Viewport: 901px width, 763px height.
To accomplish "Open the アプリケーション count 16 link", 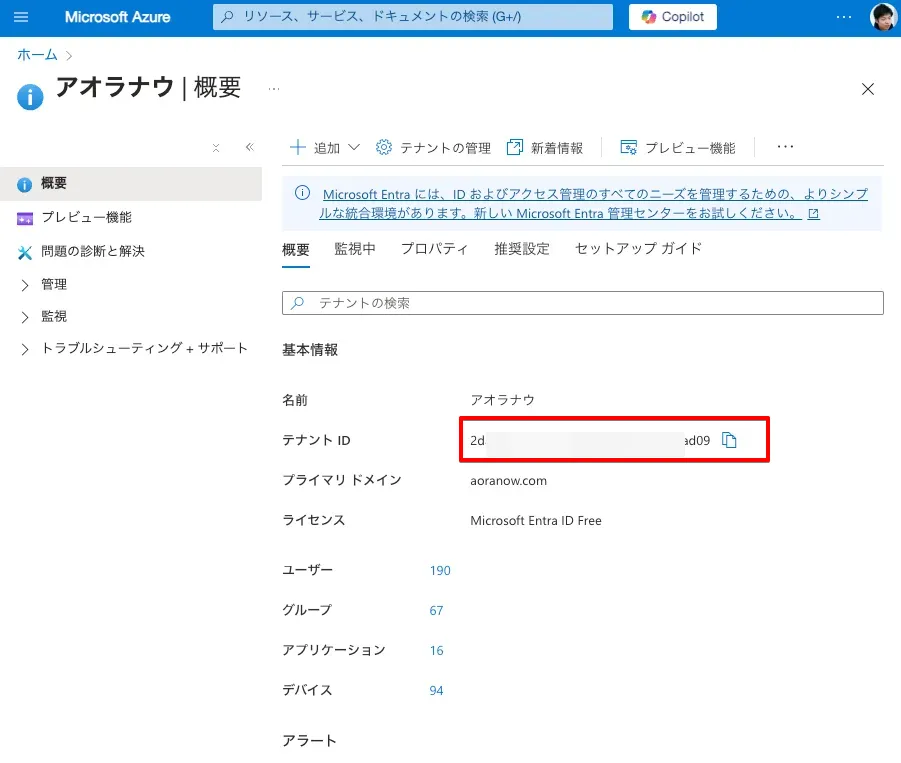I will [x=436, y=650].
